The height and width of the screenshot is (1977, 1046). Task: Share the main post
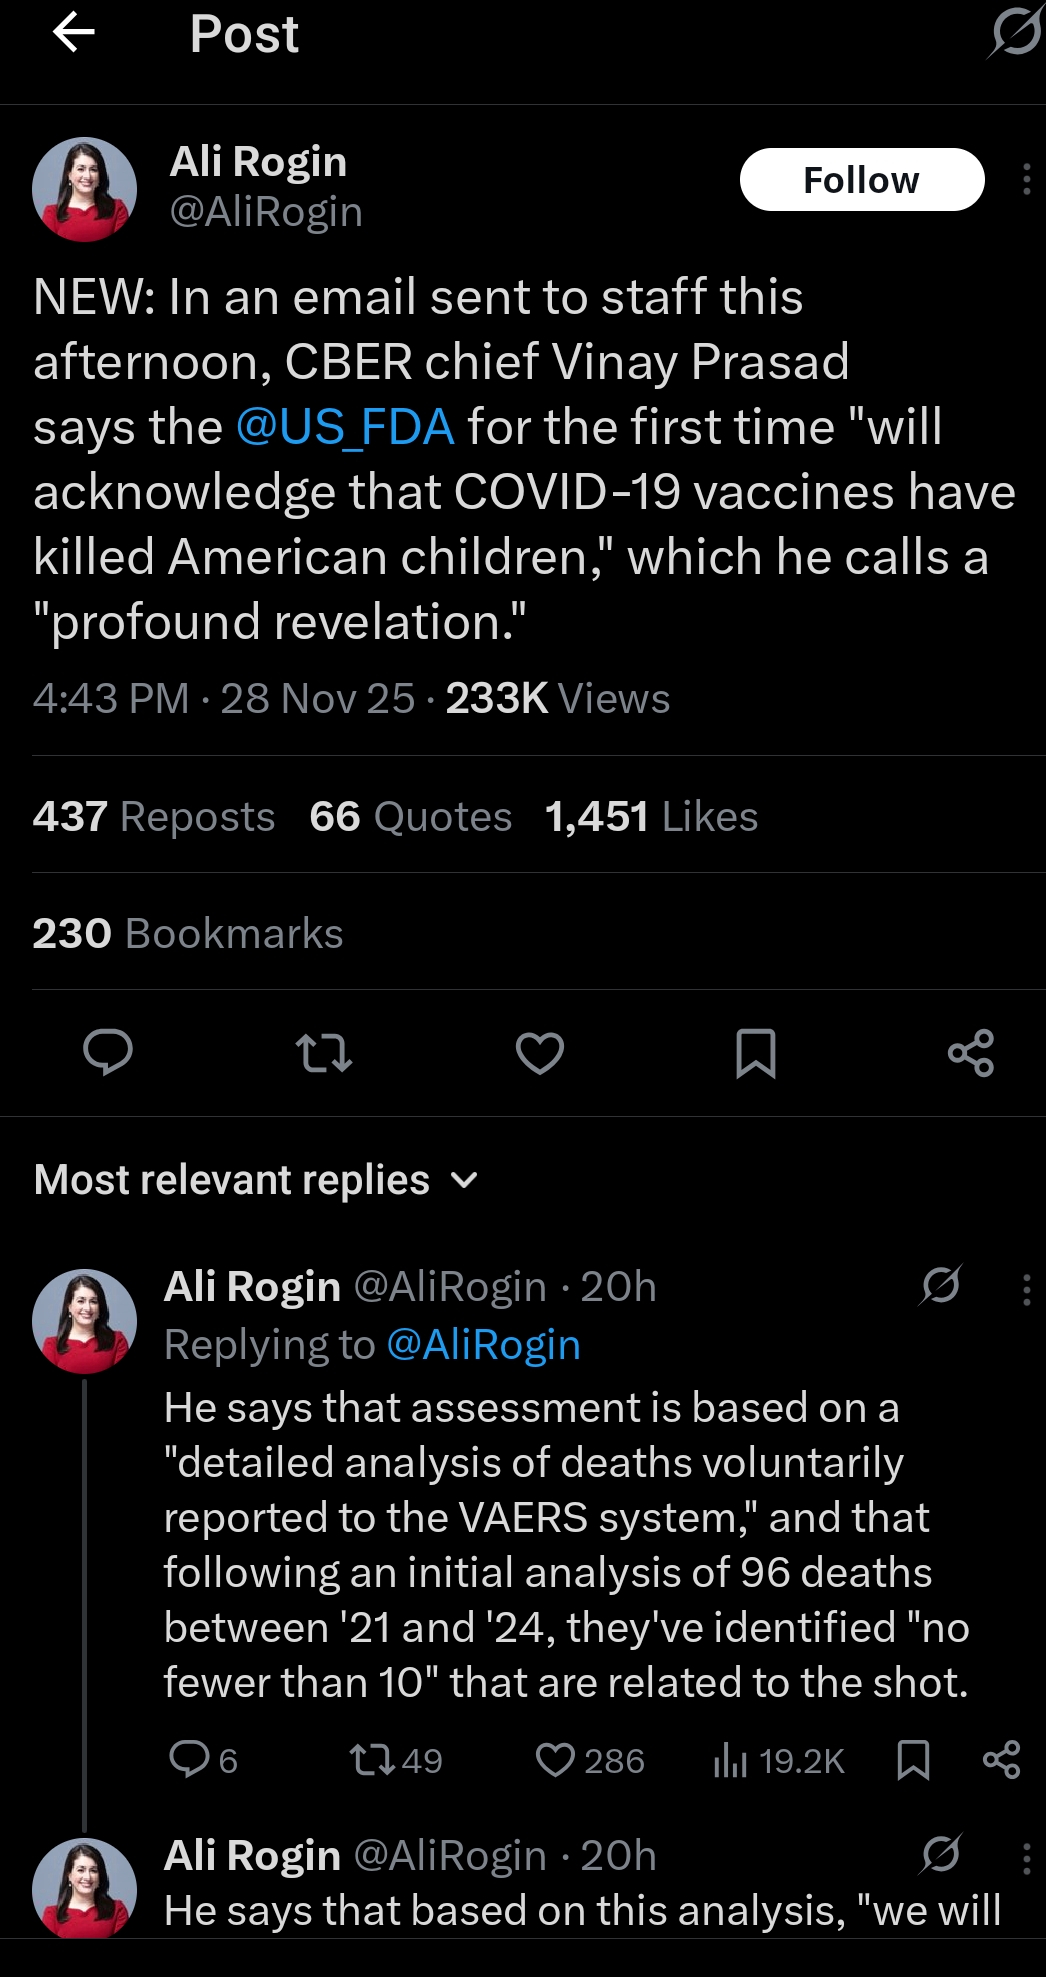[x=970, y=1053]
